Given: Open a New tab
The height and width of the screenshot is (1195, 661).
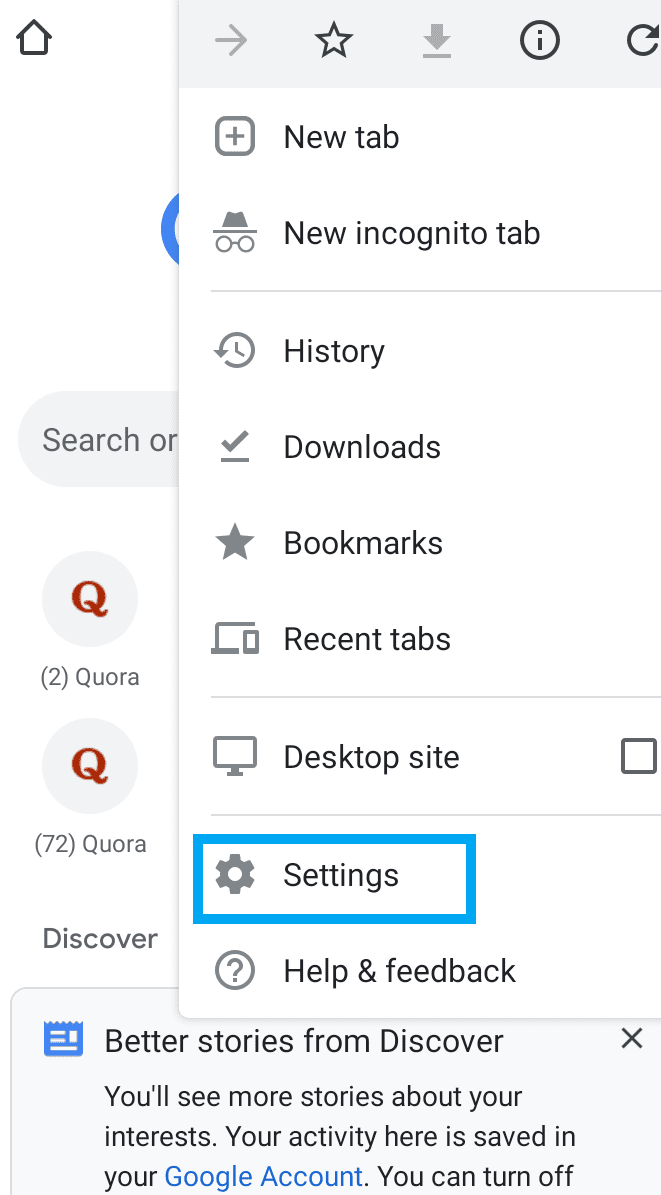Looking at the screenshot, I should click(x=341, y=137).
